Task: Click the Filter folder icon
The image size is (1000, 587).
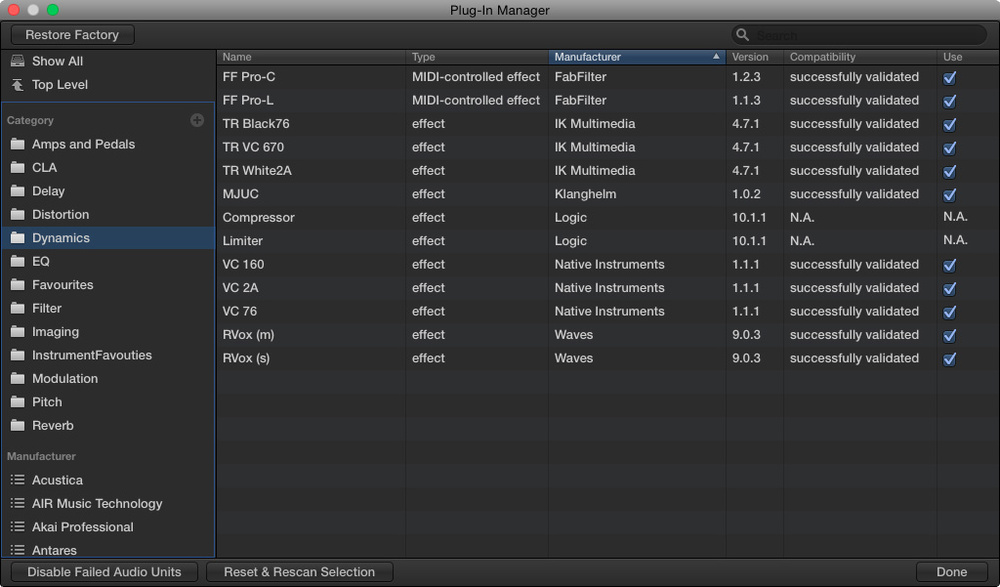Action: (x=18, y=308)
